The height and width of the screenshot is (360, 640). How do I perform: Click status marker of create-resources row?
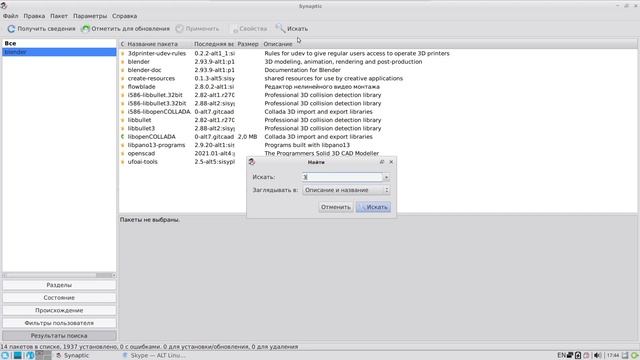pyautogui.click(x=122, y=78)
